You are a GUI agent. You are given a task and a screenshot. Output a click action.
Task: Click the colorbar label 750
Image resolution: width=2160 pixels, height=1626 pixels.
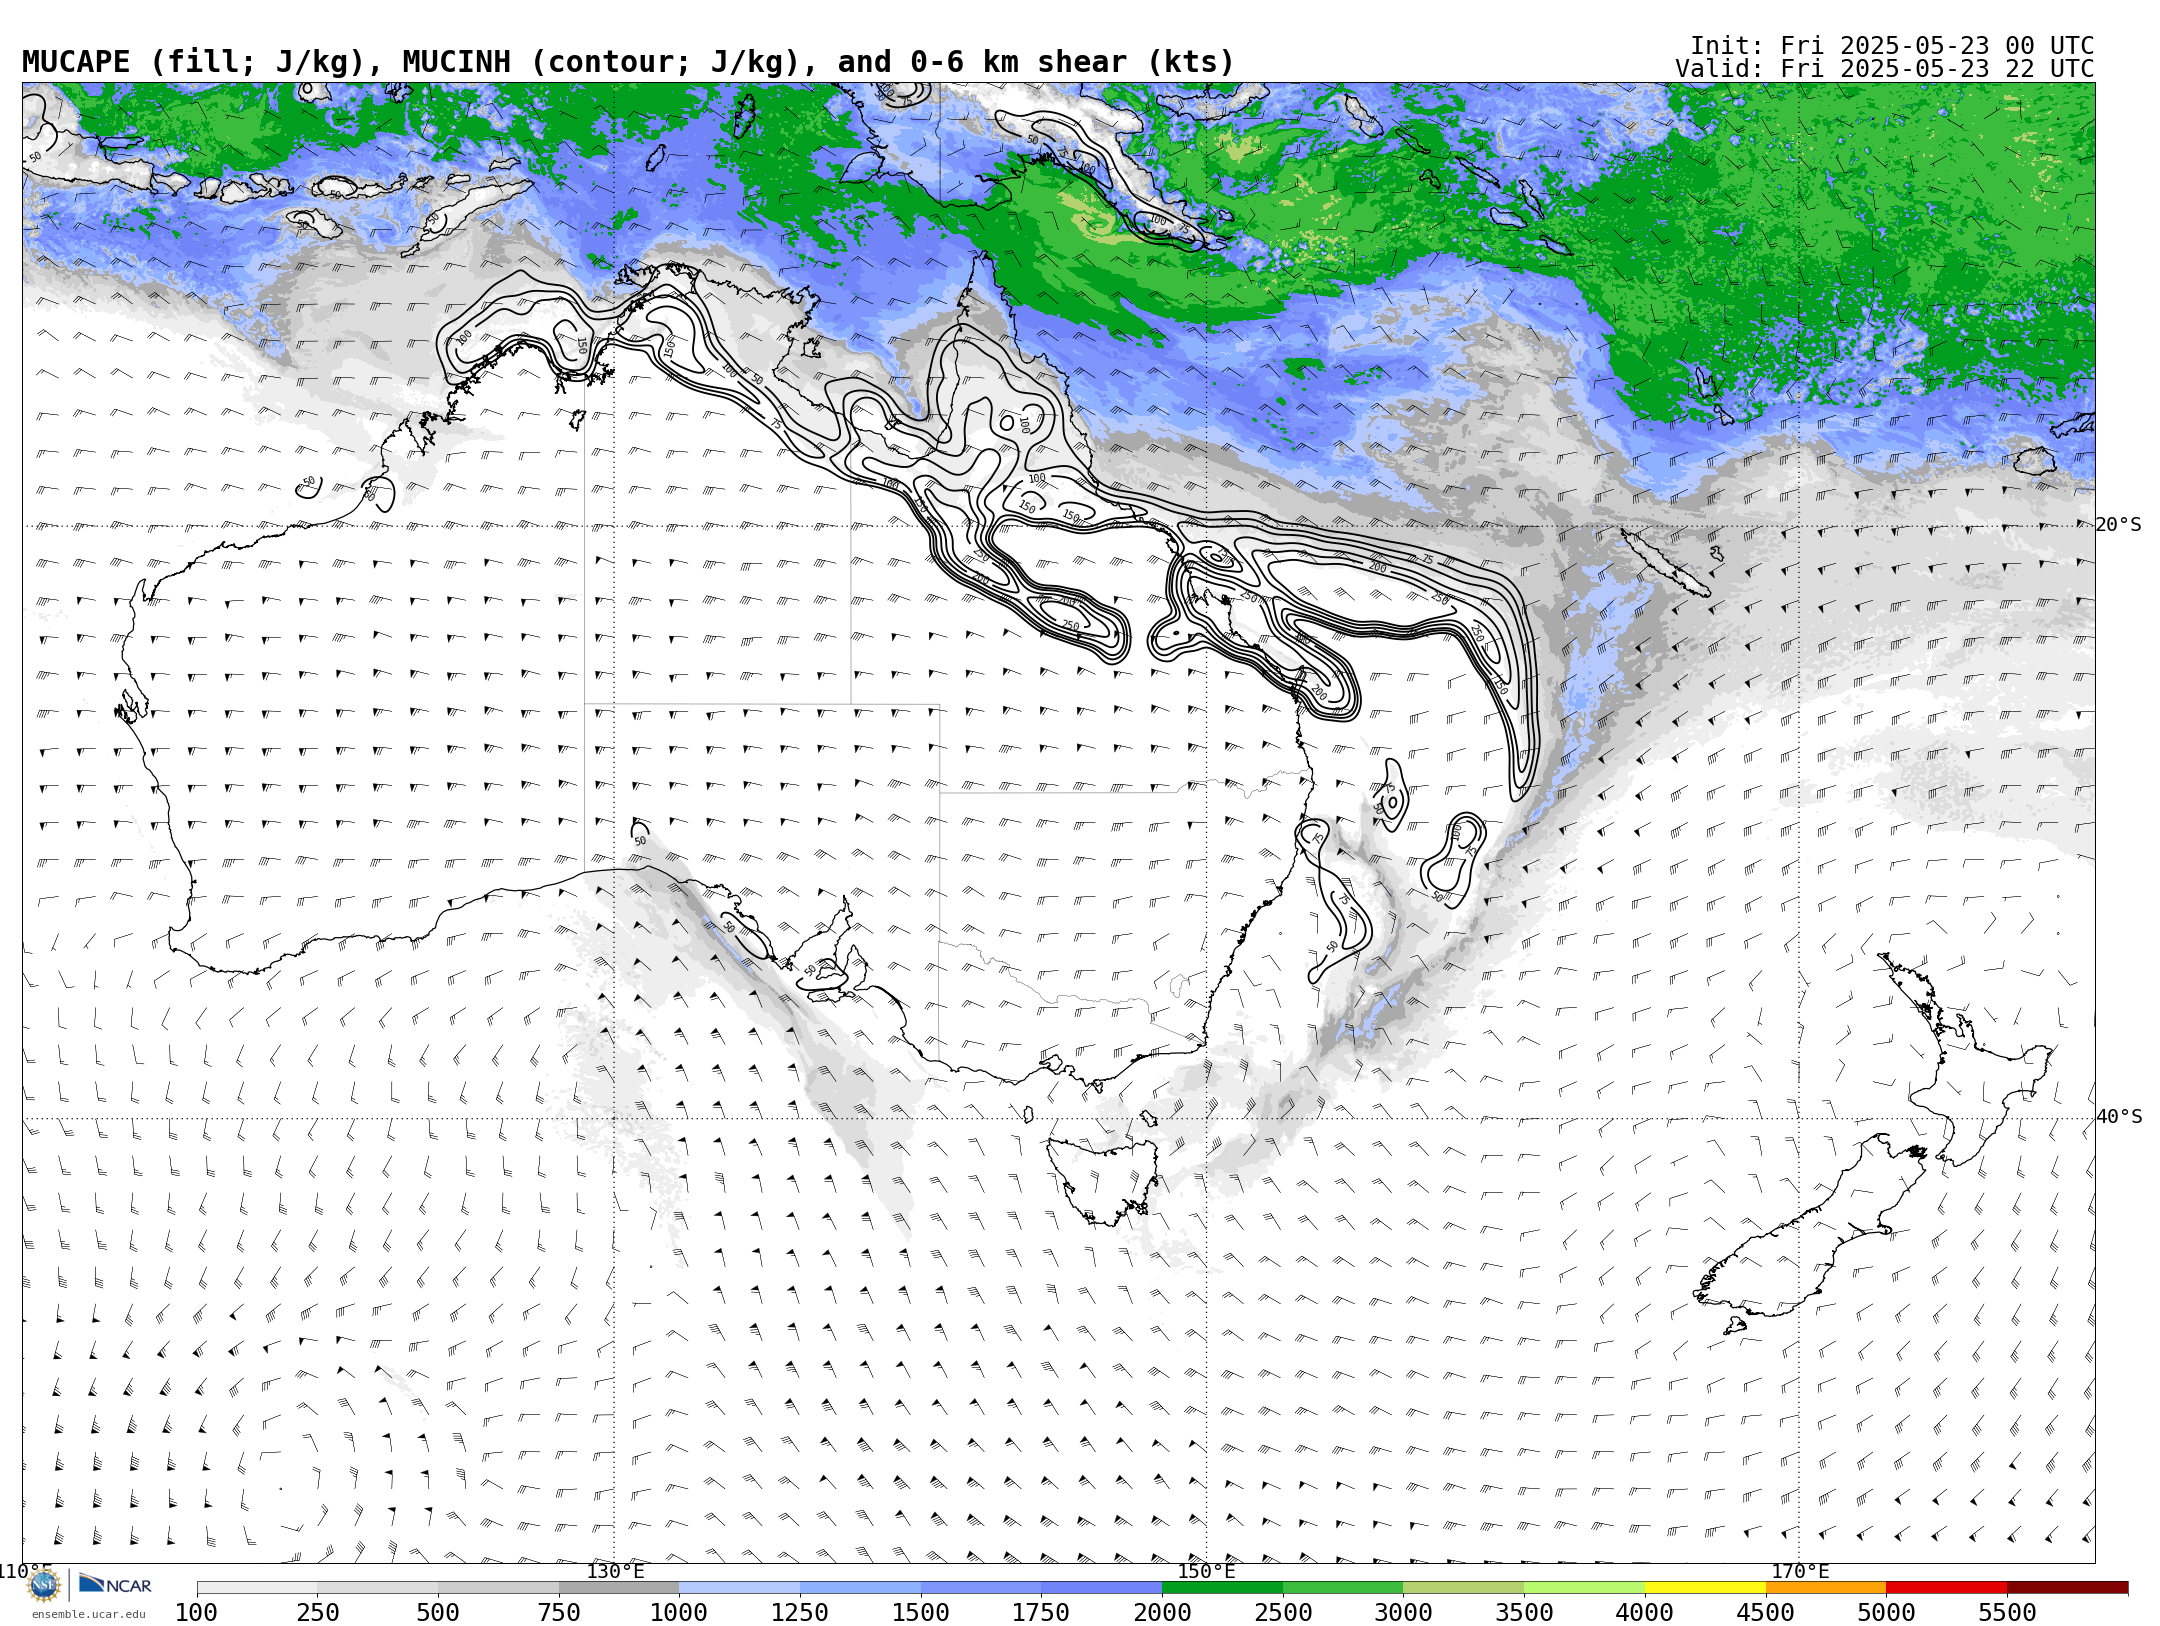coord(559,1612)
